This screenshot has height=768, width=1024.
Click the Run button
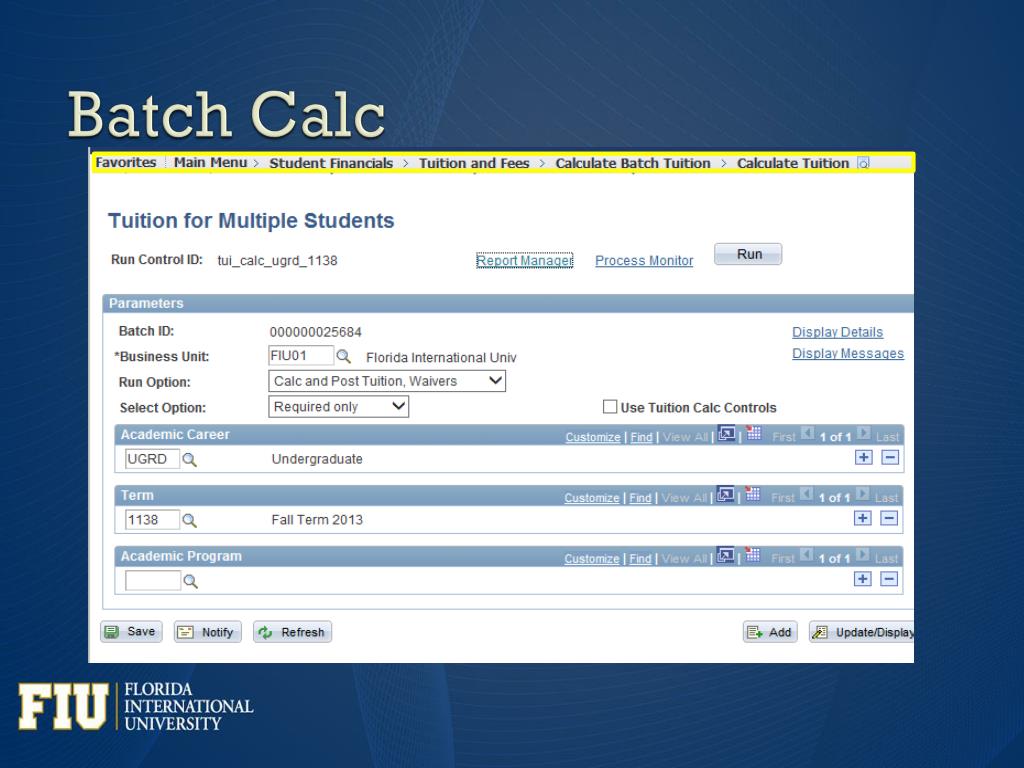click(748, 254)
